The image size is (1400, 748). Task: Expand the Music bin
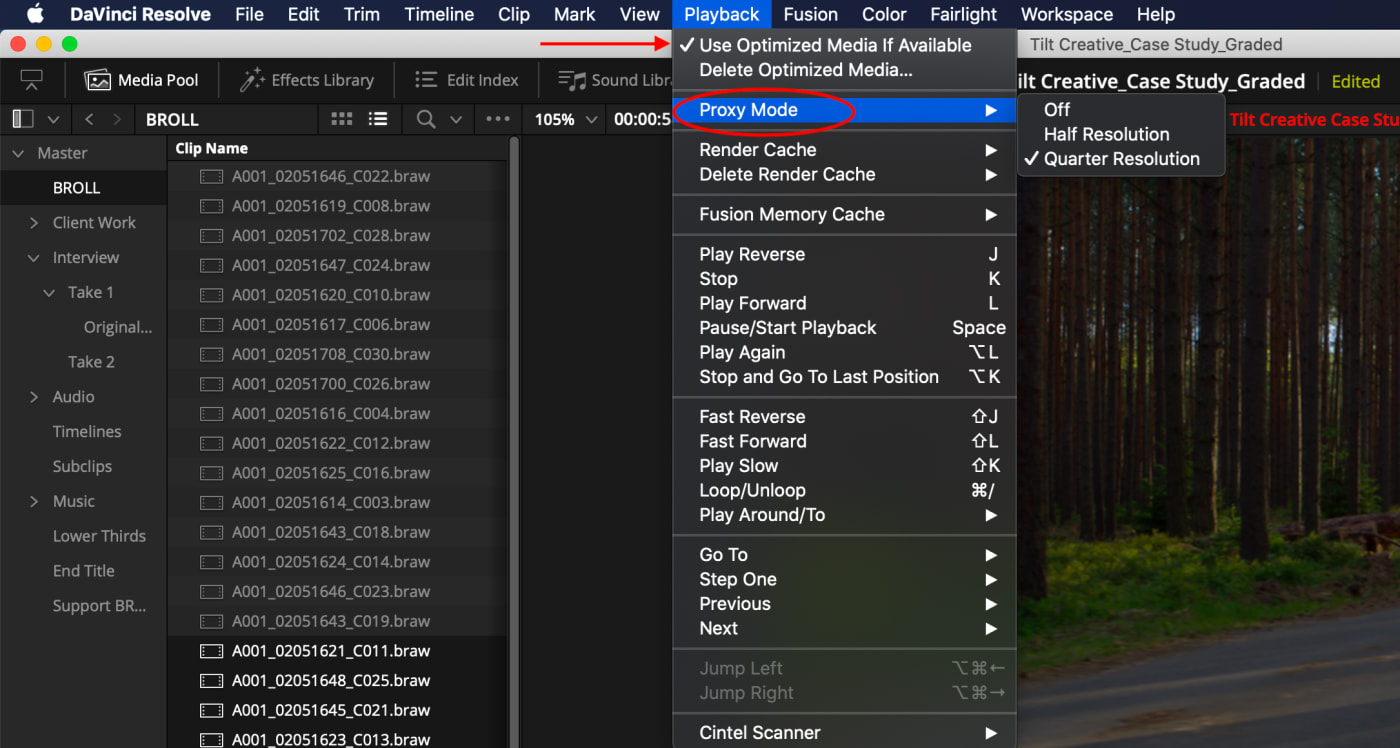click(34, 501)
